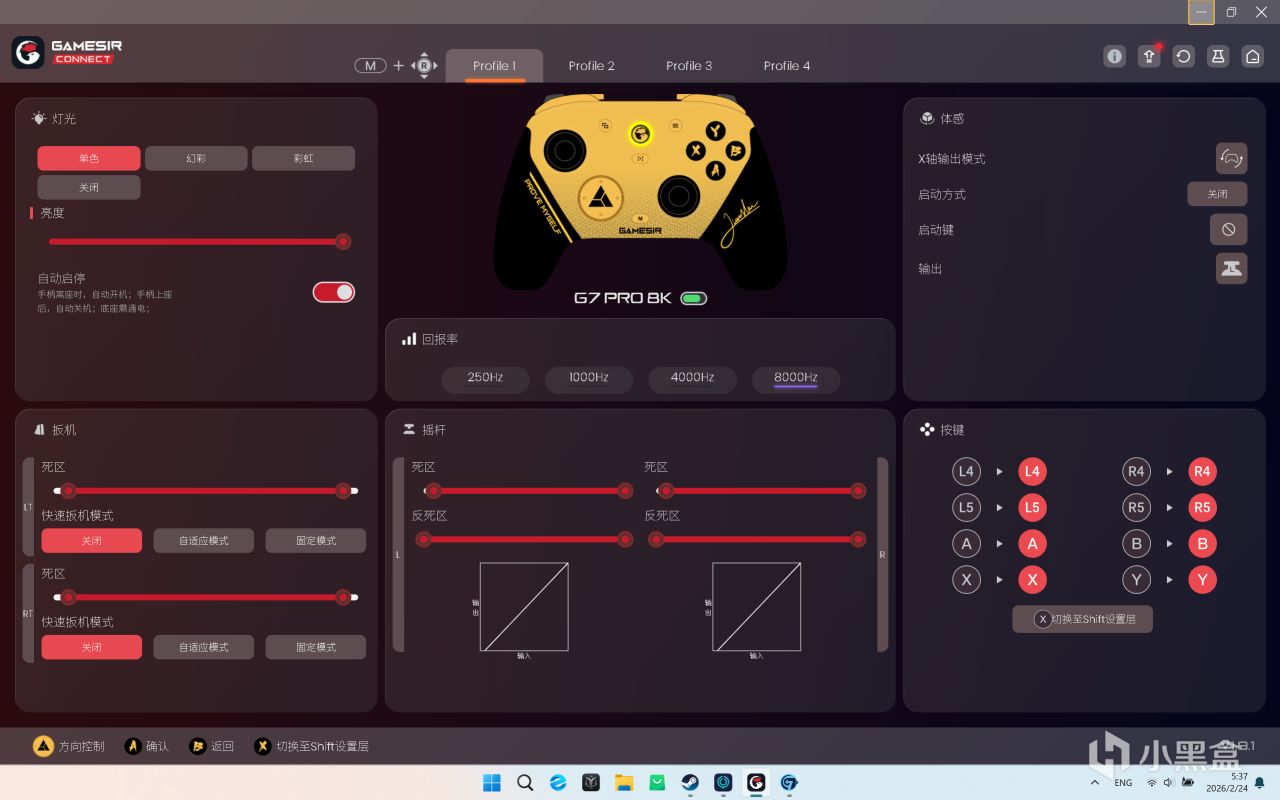The height and width of the screenshot is (800, 1280).
Task: Click the glowing home button on the controller image
Action: pyautogui.click(x=640, y=133)
